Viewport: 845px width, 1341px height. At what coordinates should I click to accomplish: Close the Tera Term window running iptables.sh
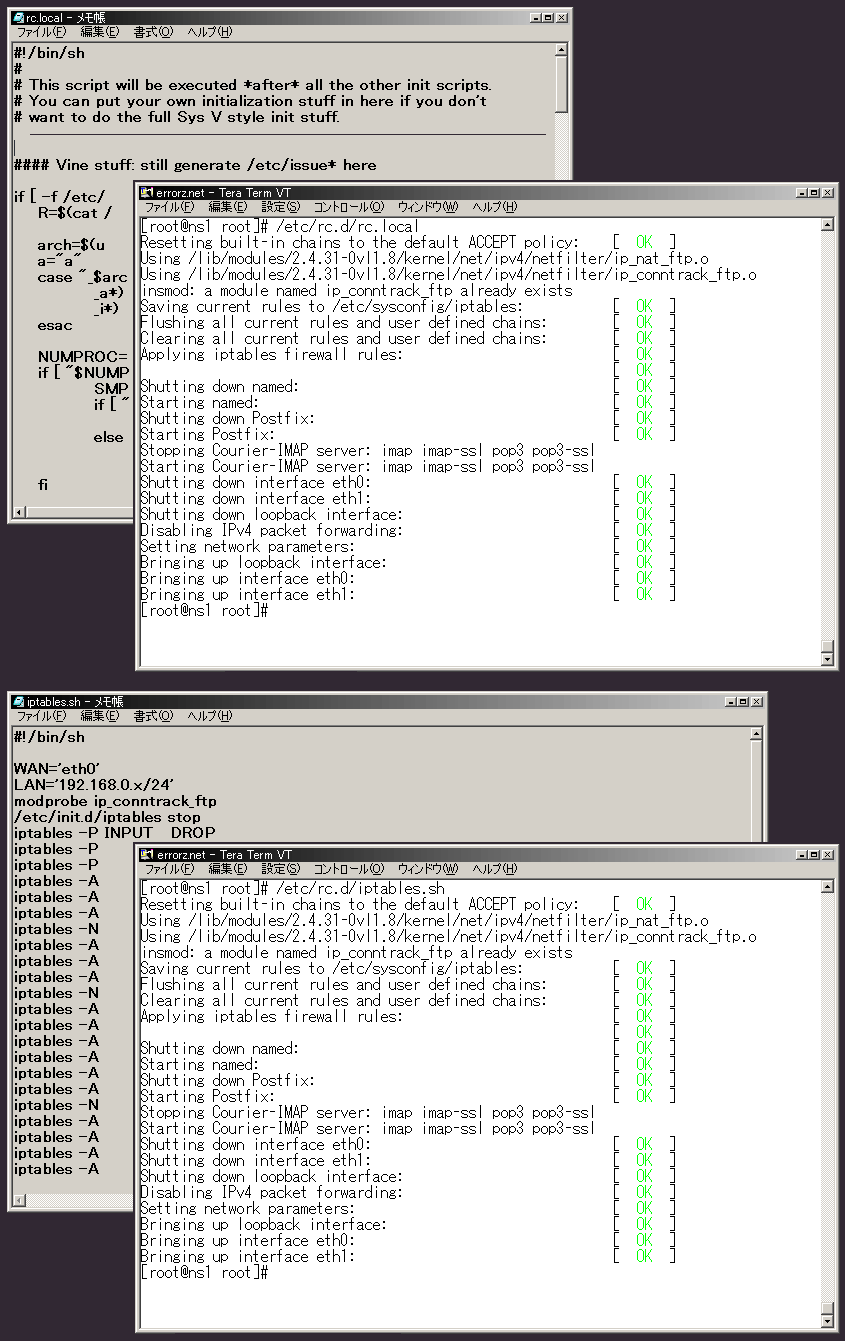827,854
